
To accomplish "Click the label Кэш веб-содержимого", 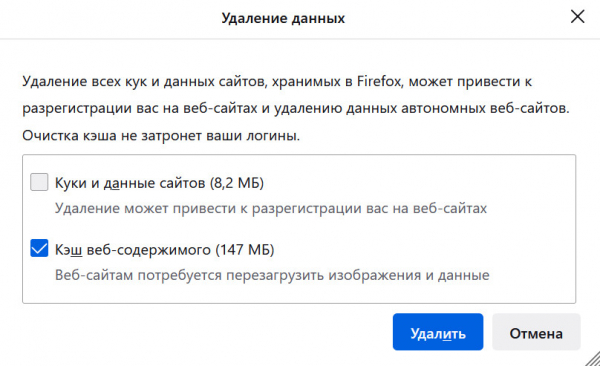I will click(133, 250).
